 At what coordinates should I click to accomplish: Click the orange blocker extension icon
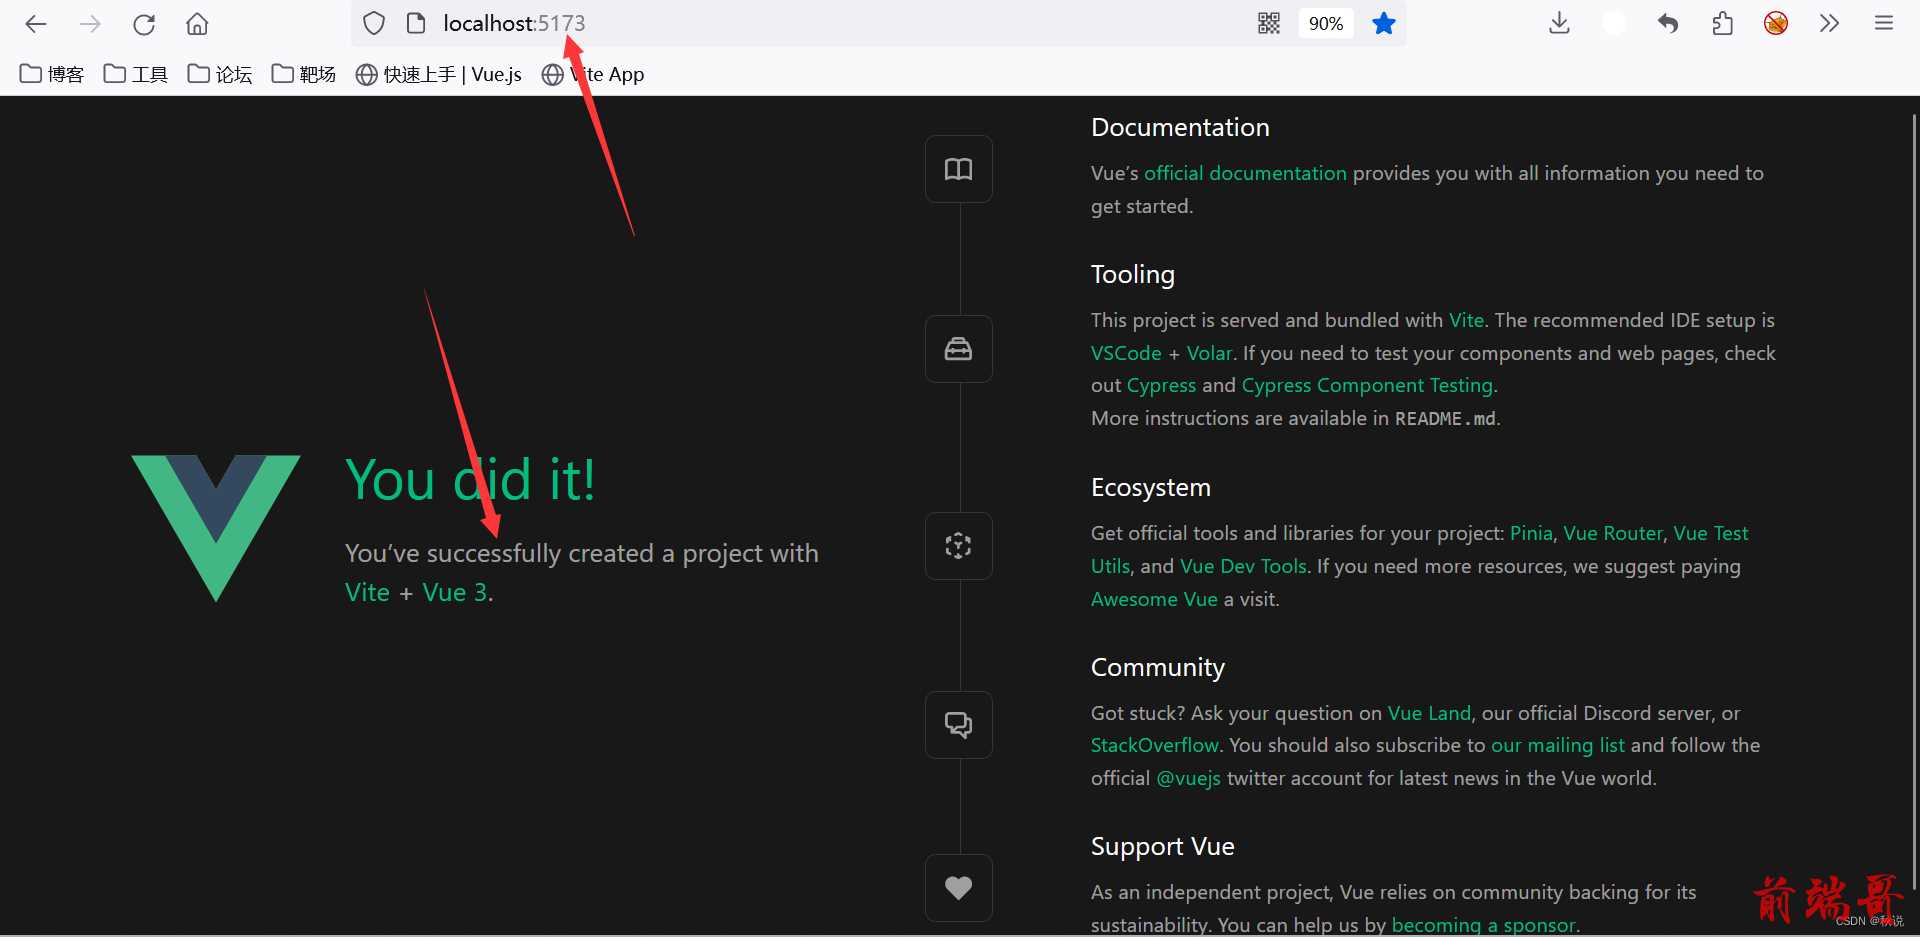tap(1776, 23)
